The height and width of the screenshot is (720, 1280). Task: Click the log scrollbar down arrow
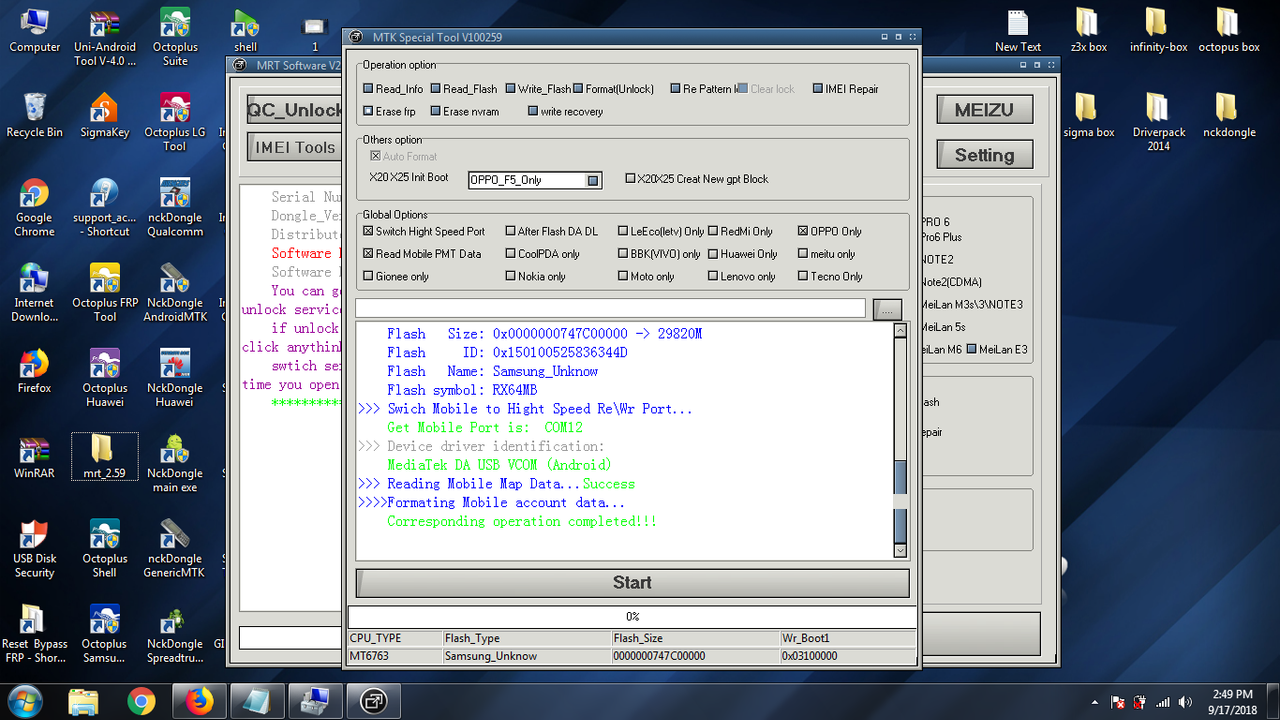tap(900, 550)
